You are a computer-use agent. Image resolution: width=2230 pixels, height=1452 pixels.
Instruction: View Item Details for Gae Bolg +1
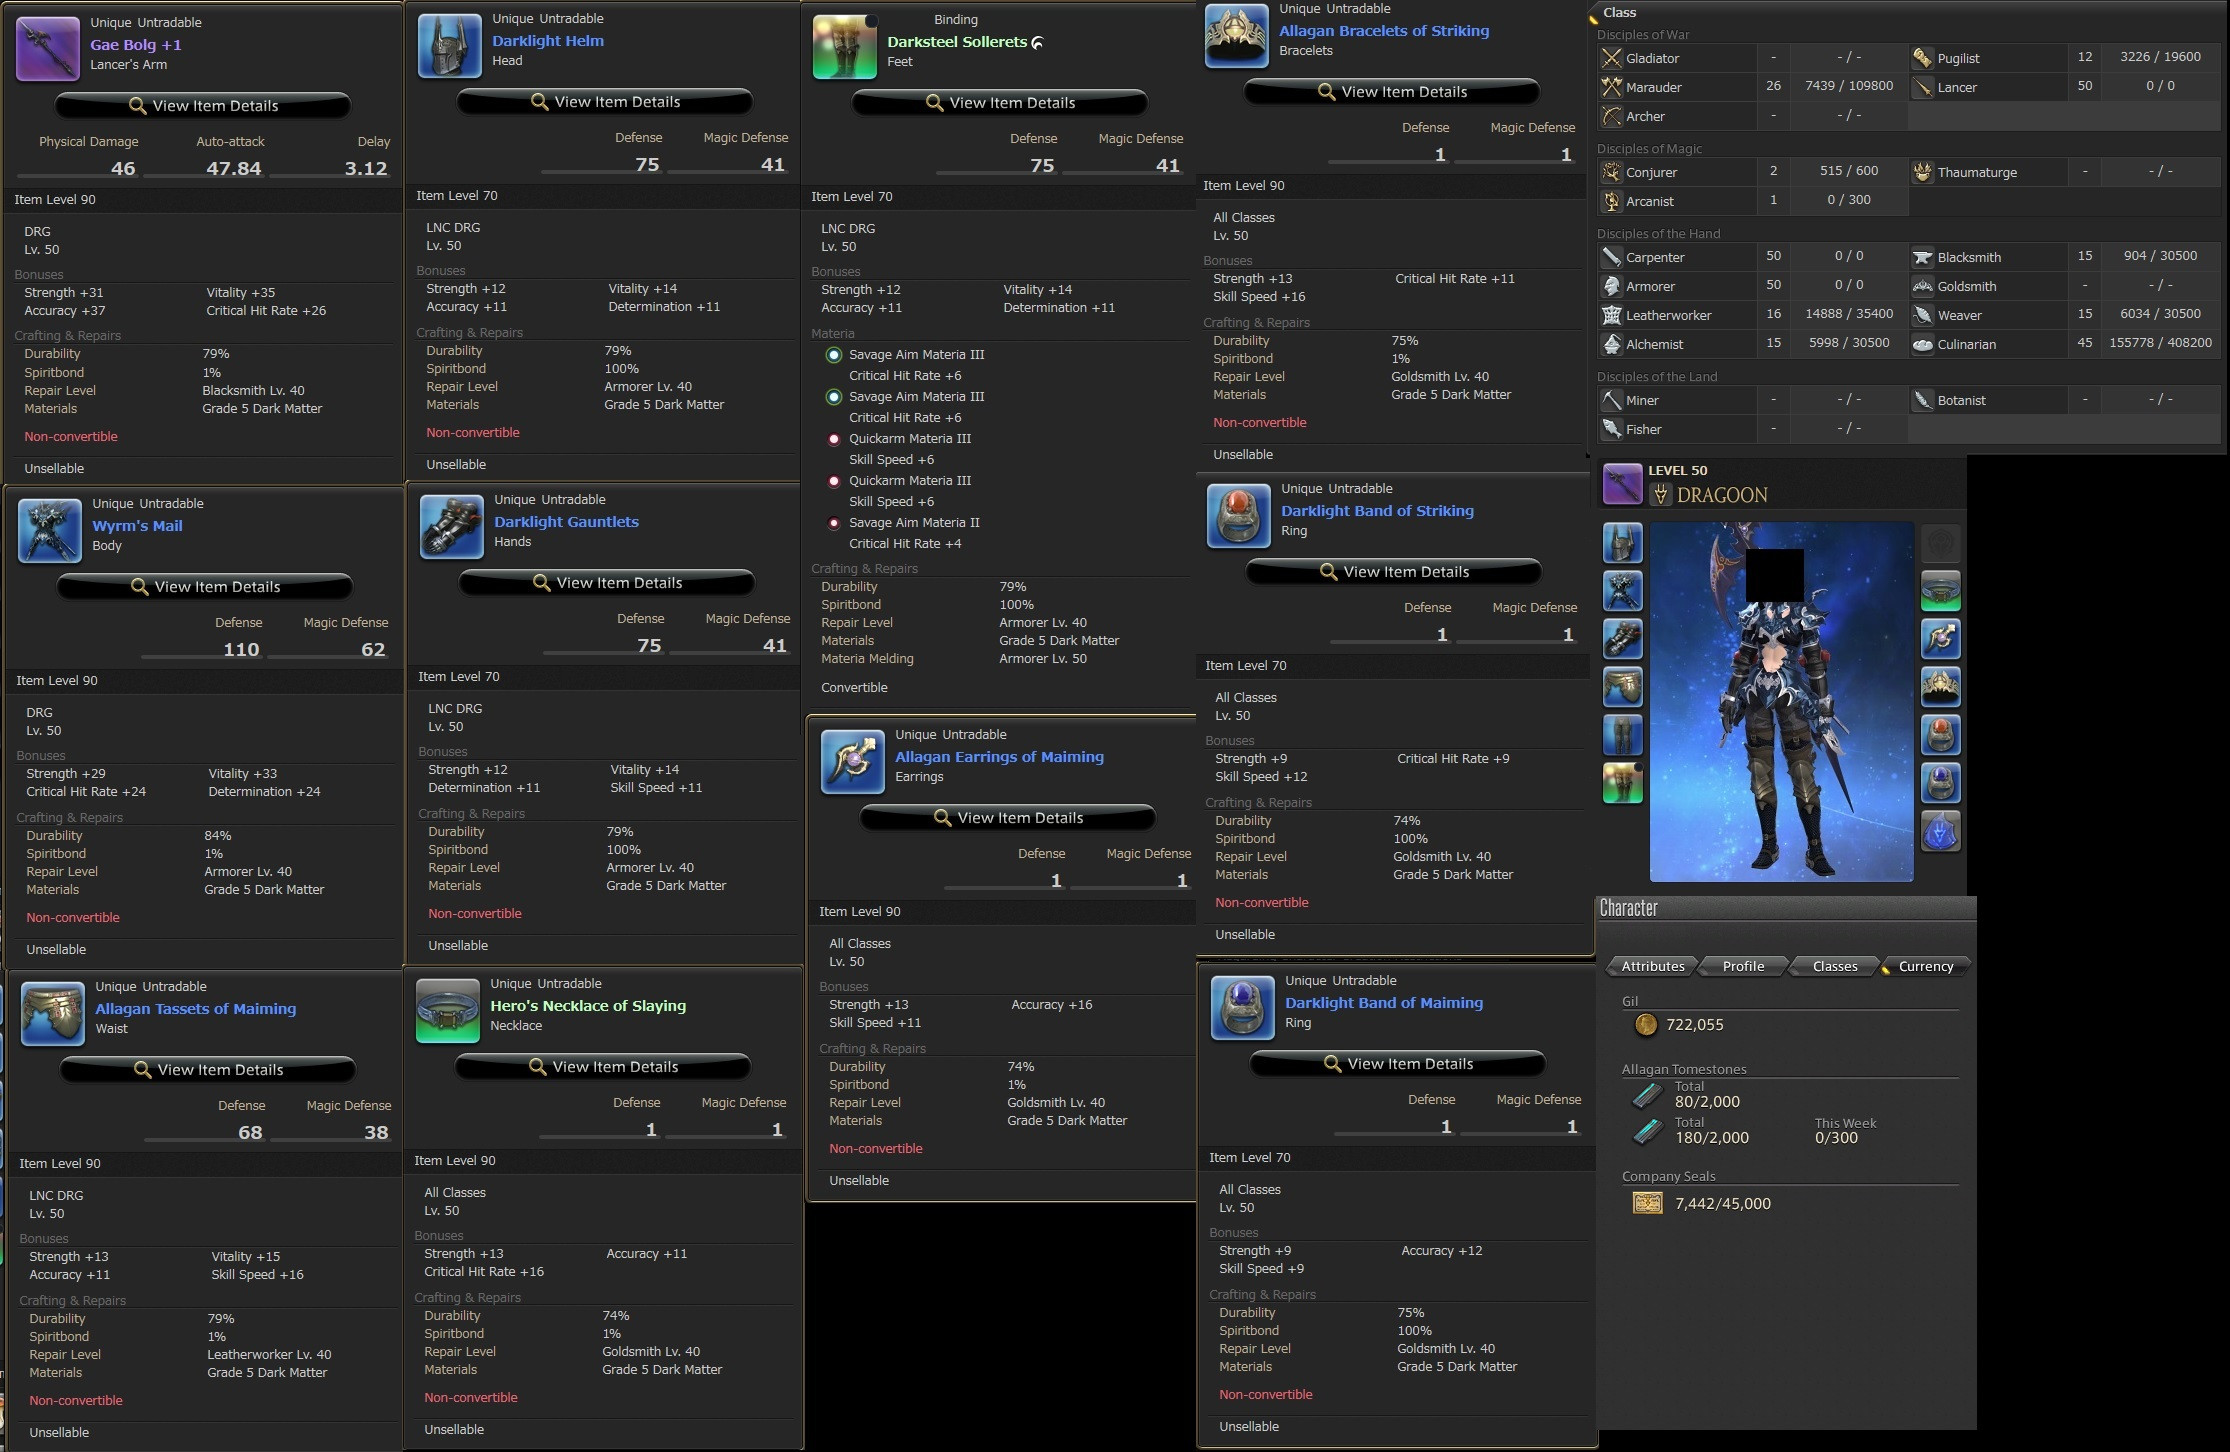click(x=203, y=106)
